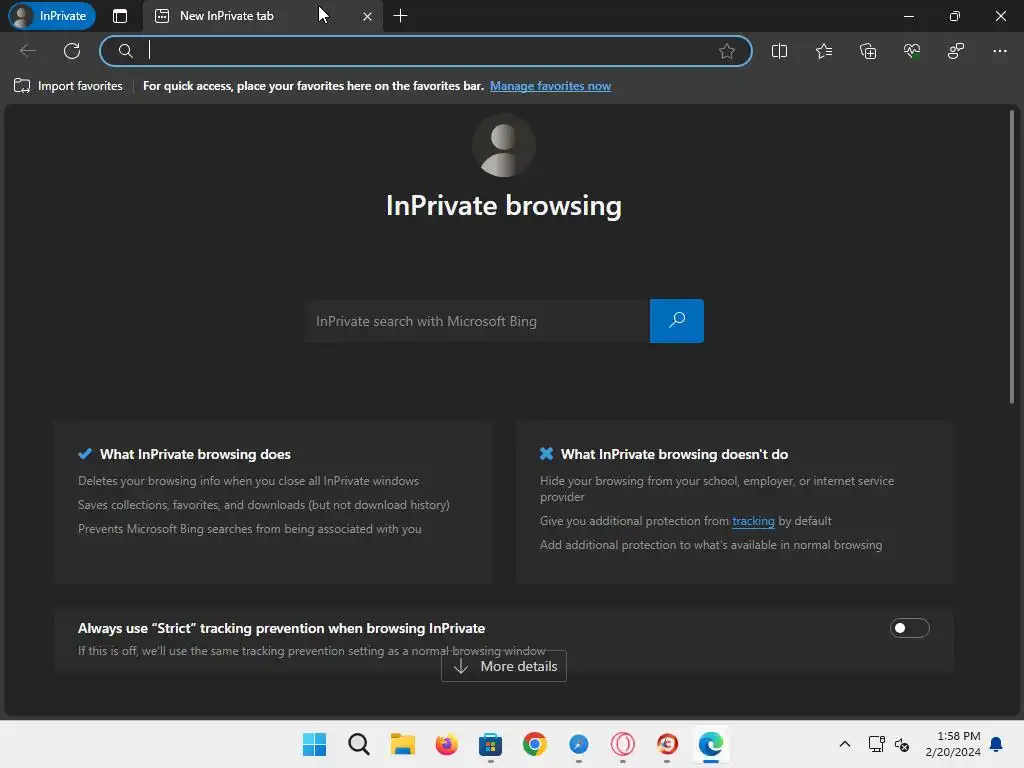Open the tracking link

(753, 520)
